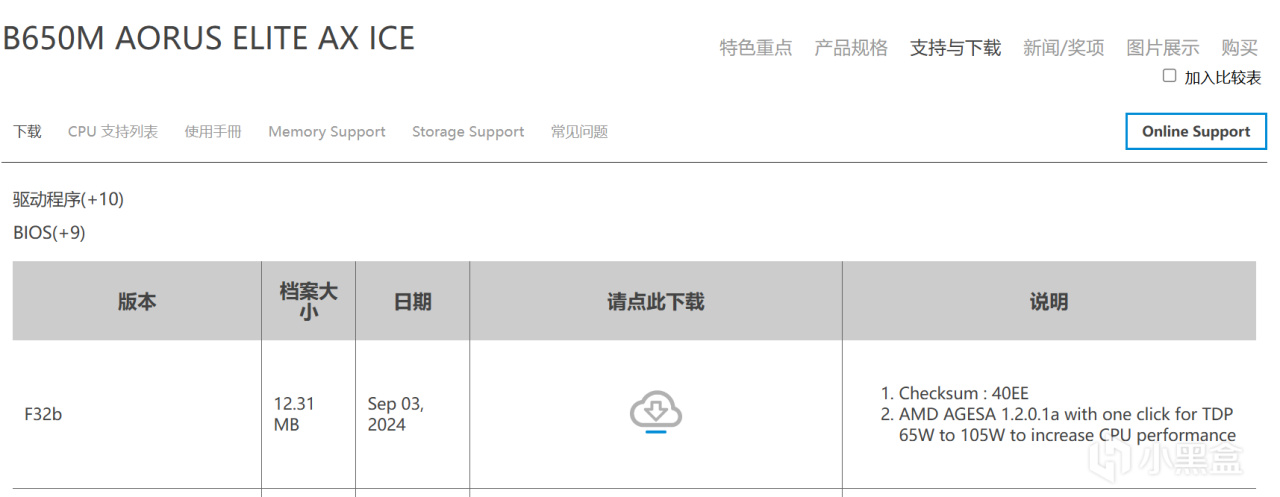This screenshot has width=1280, height=497.
Task: Download the F32b BIOS cloud icon
Action: 656,411
